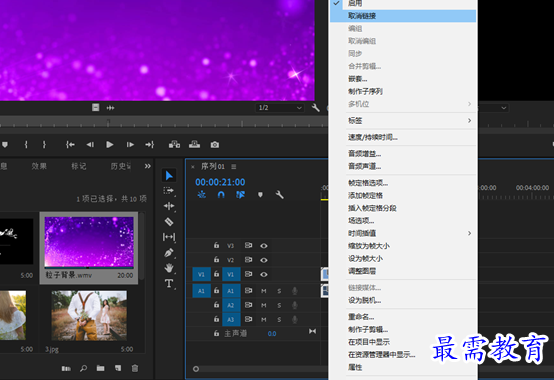Add marker in timeline header

click(x=260, y=195)
